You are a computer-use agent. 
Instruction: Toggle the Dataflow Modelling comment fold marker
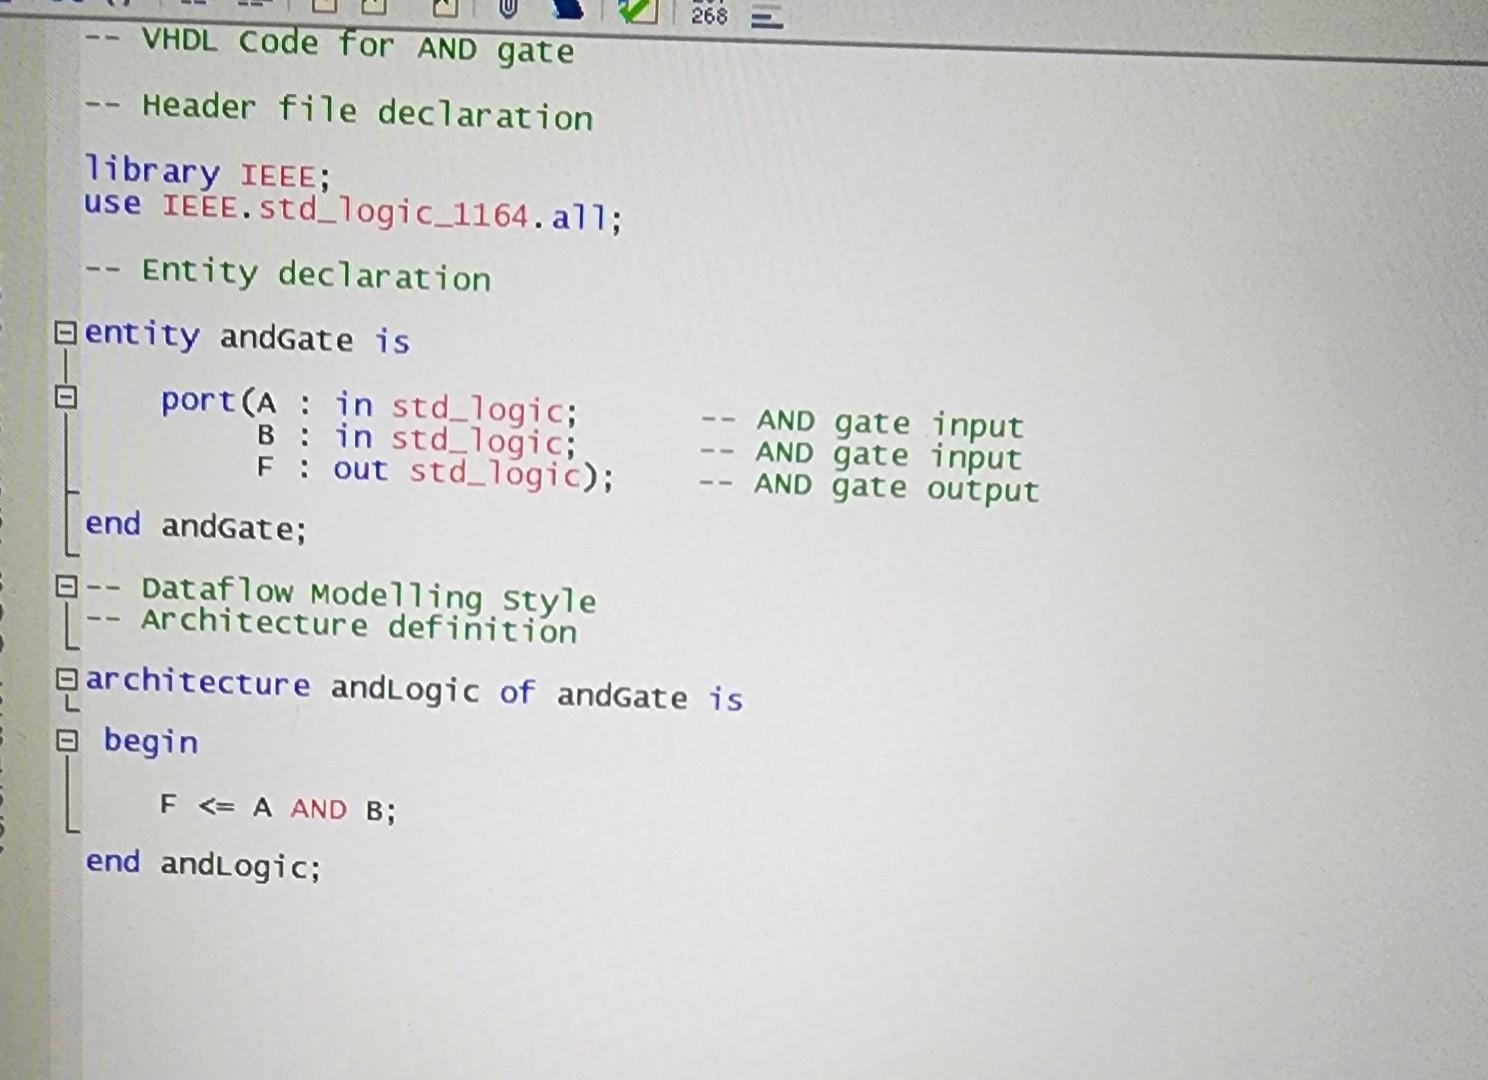[x=65, y=586]
